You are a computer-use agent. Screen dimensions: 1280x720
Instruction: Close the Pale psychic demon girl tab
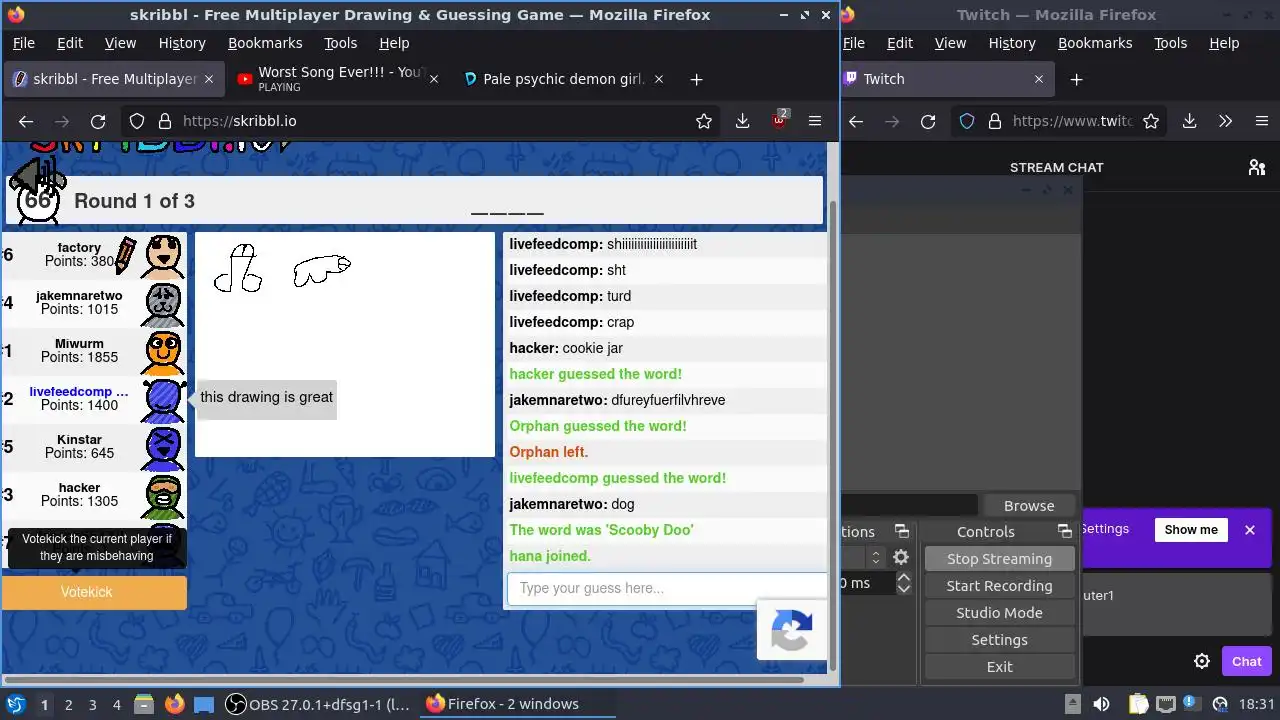point(659,79)
